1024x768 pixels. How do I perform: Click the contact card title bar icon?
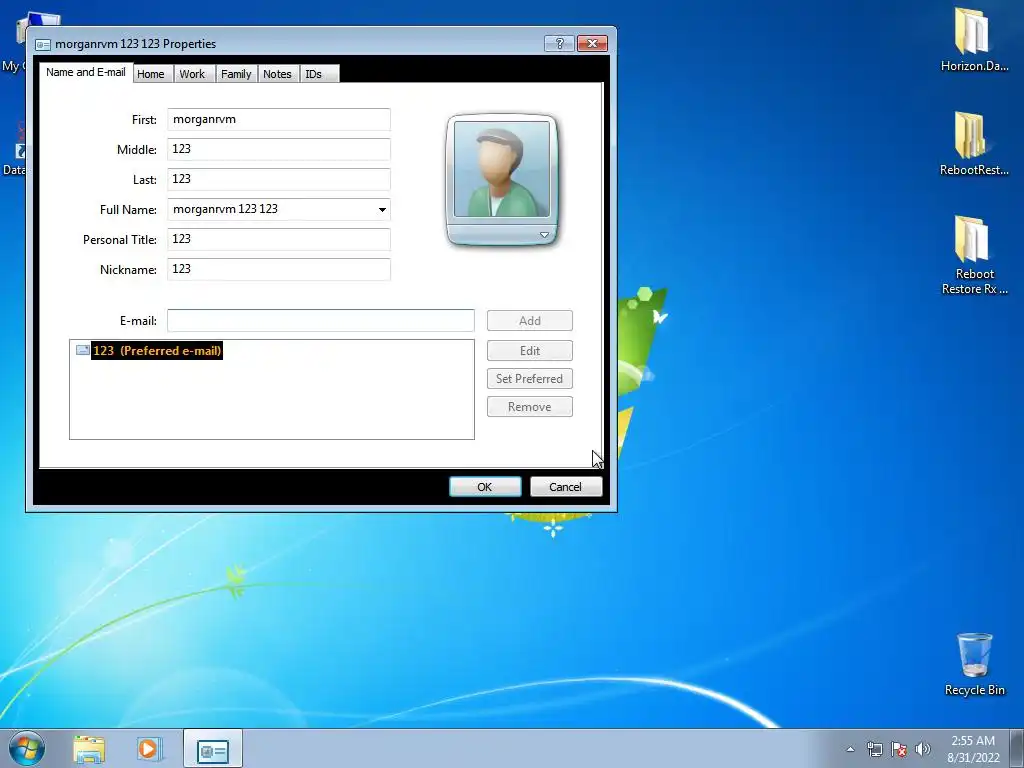tap(43, 44)
